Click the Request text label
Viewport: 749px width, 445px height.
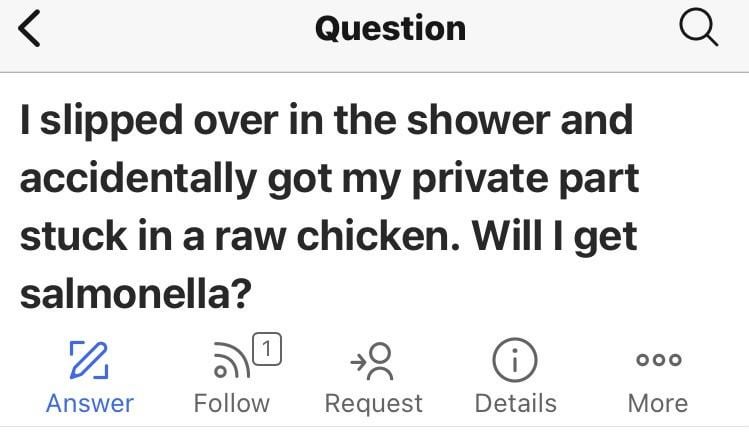[374, 403]
